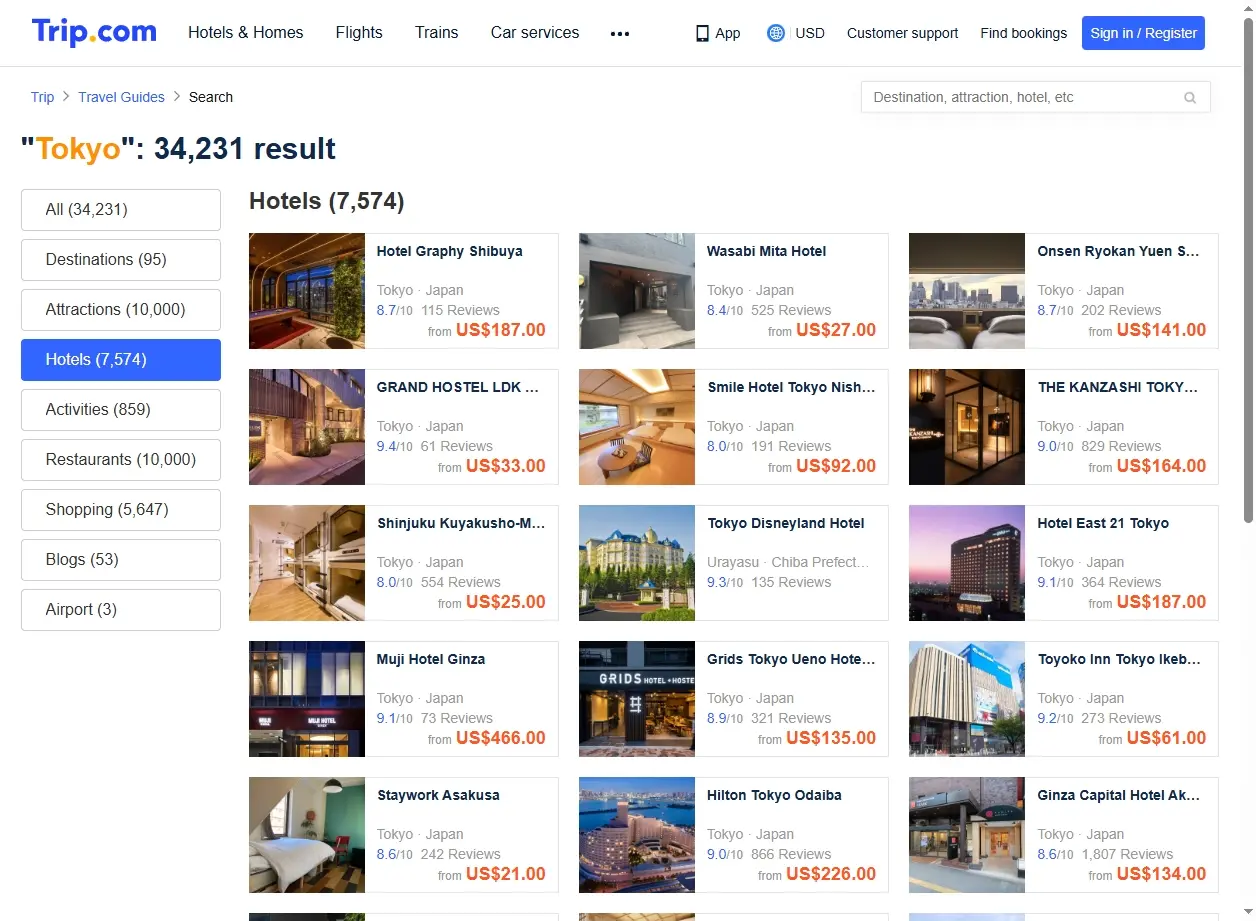Click Staywork Asakusa title
Viewport: 1256px width, 921px height.
[438, 795]
